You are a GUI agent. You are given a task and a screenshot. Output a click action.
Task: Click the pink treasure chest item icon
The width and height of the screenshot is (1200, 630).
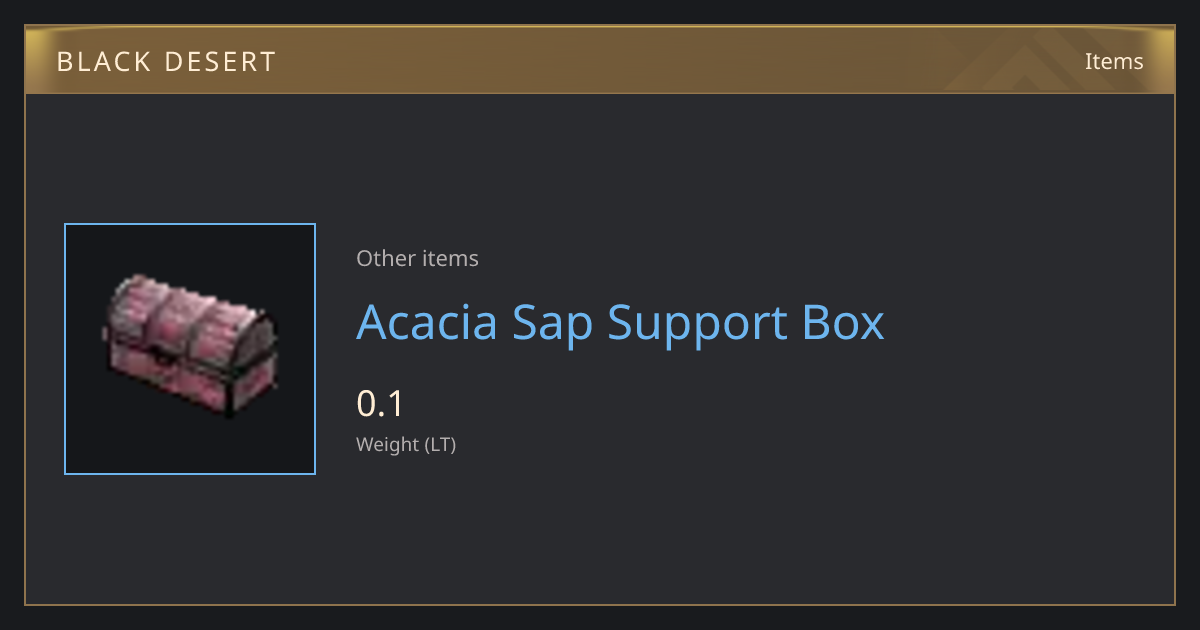click(x=190, y=346)
